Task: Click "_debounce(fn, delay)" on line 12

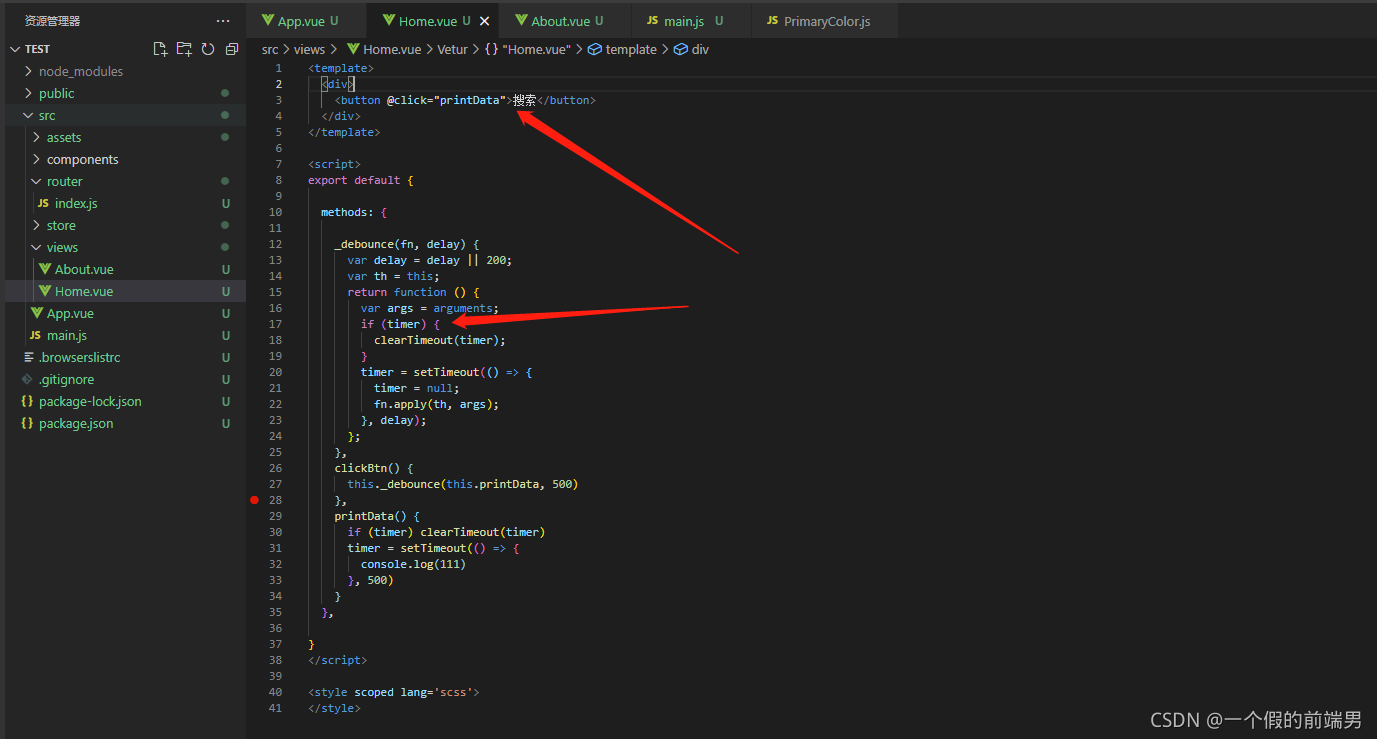Action: tap(401, 244)
